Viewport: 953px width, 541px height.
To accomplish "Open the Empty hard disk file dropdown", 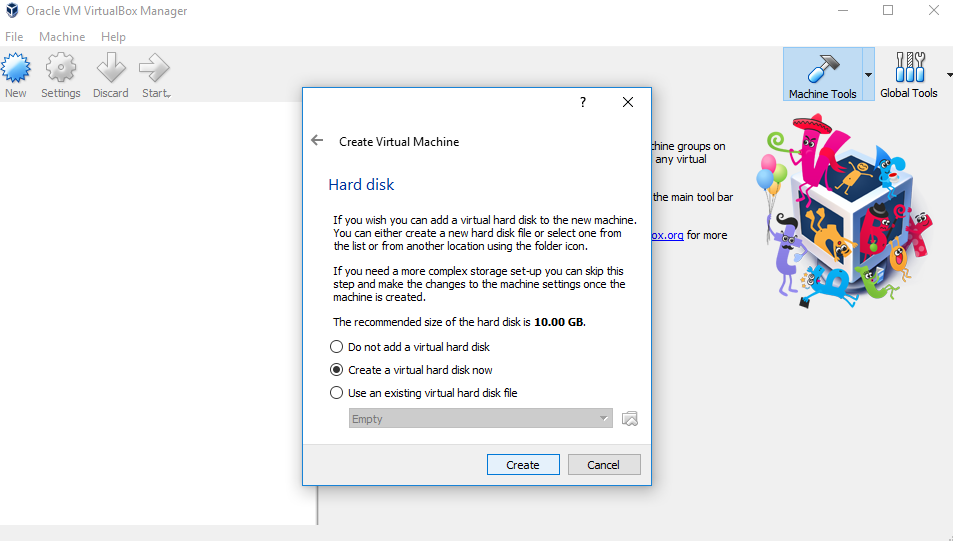I will point(480,418).
